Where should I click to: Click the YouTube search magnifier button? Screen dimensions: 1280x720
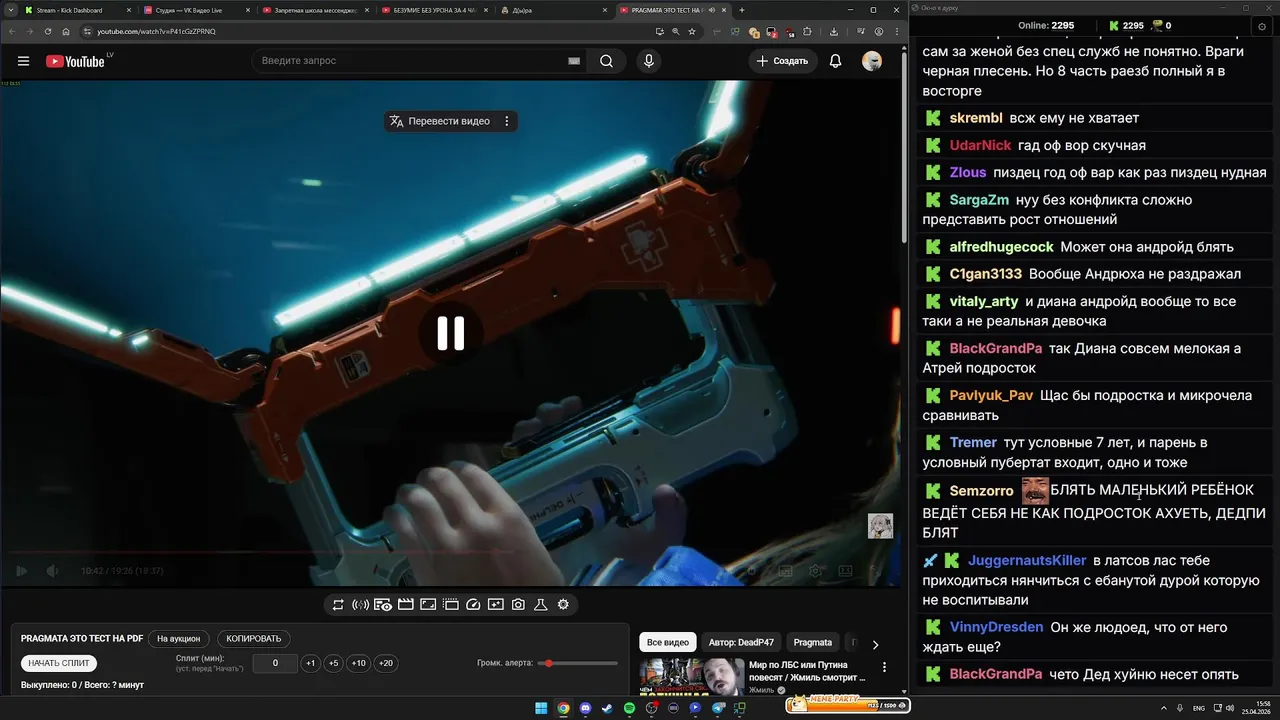(x=606, y=61)
